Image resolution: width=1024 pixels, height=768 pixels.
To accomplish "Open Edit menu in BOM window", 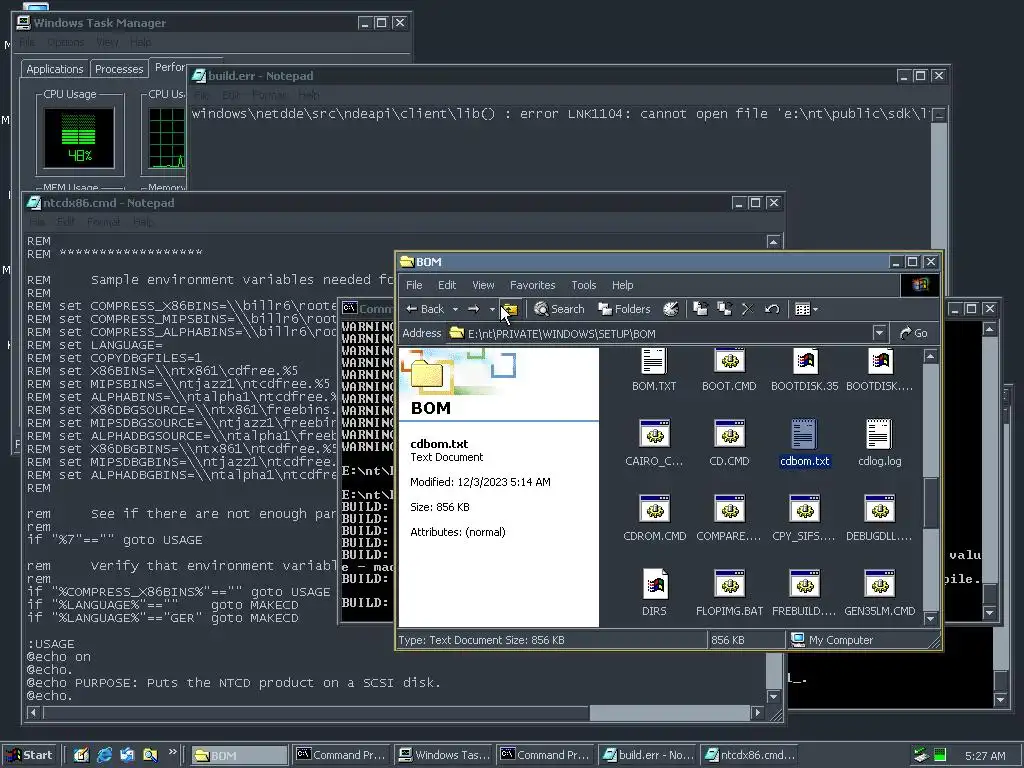I will point(447,285).
